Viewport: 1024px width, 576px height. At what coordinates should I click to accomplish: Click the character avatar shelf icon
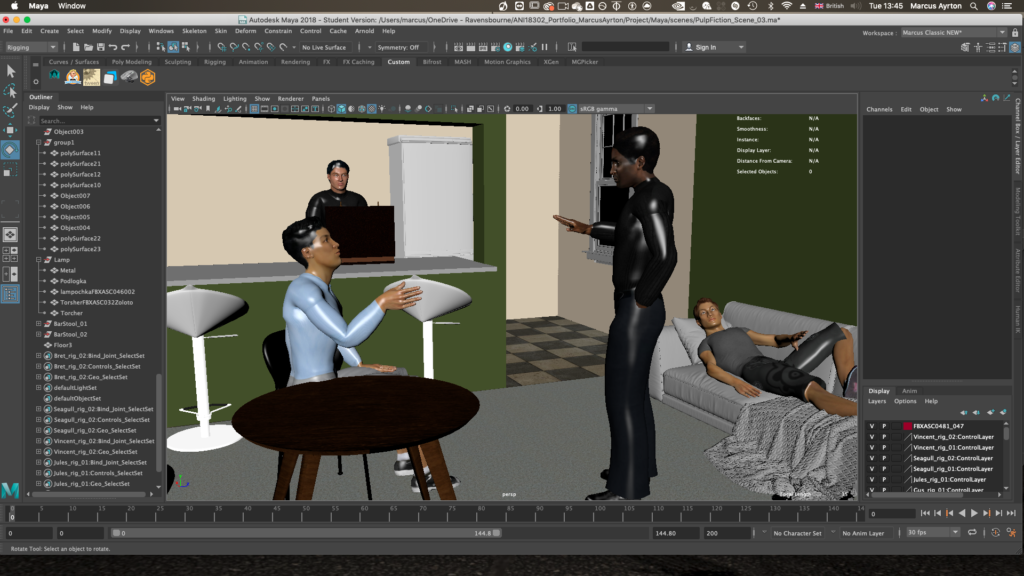tap(72, 77)
